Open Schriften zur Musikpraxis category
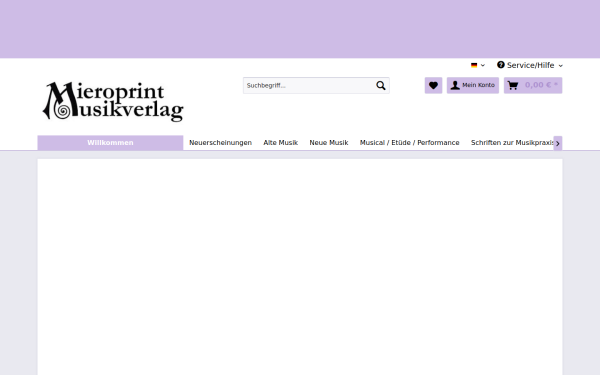The width and height of the screenshot is (600, 375). point(512,143)
